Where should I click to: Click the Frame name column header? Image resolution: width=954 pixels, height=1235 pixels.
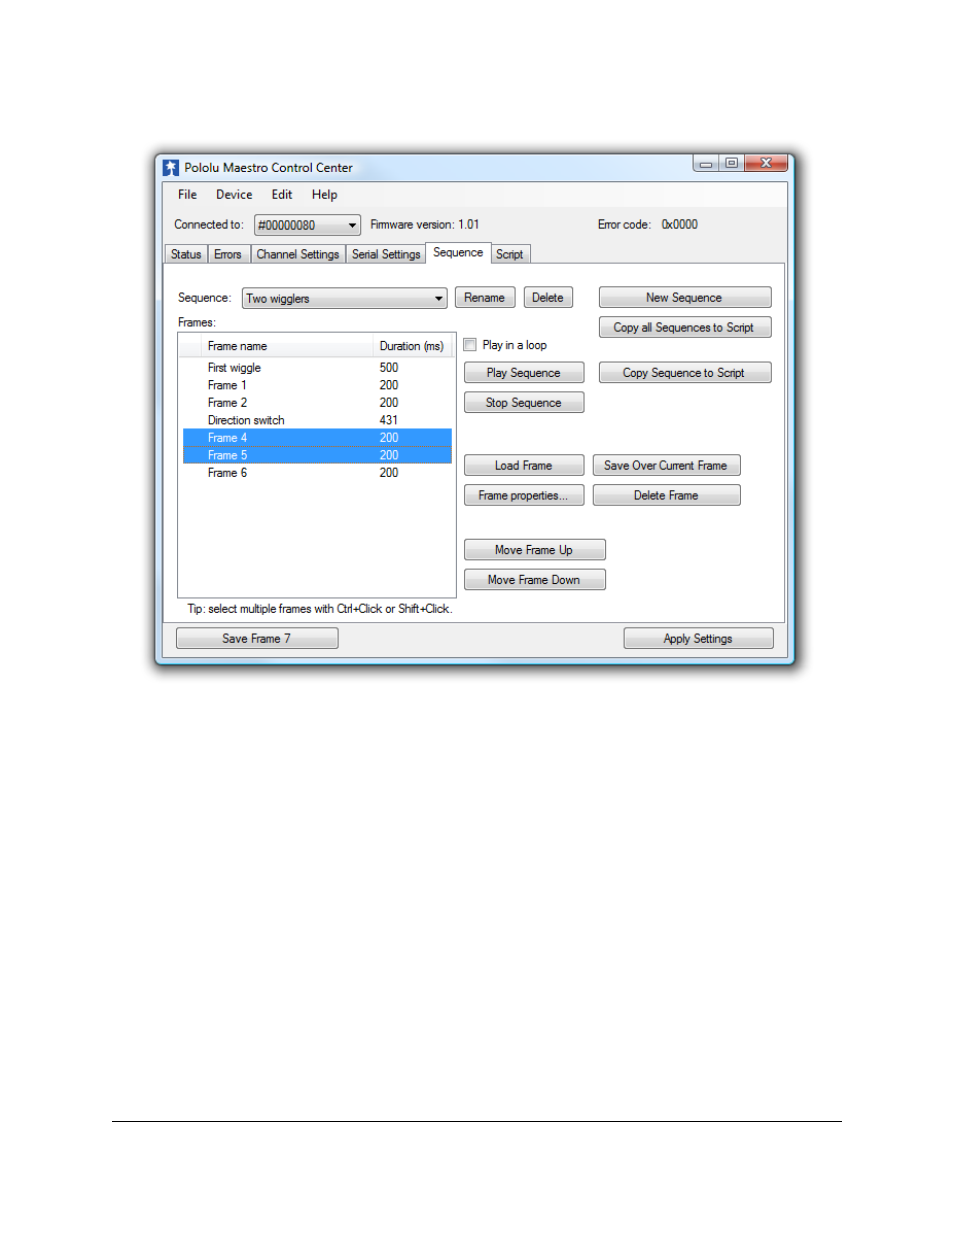click(x=288, y=346)
